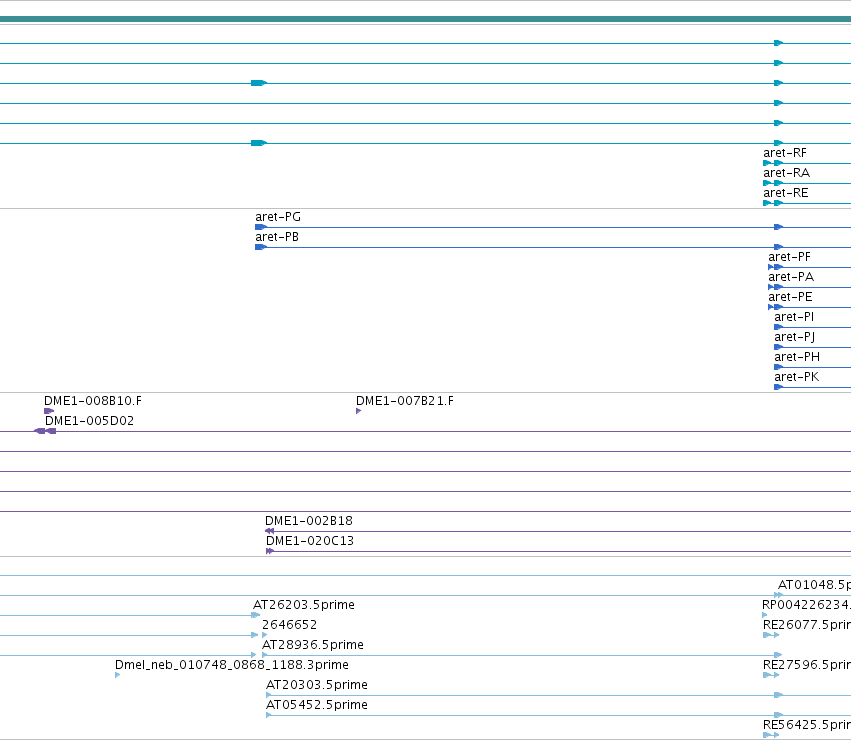851x740 pixels.
Task: Select the AT26203.5prime EST label
Action: pyautogui.click(x=304, y=605)
